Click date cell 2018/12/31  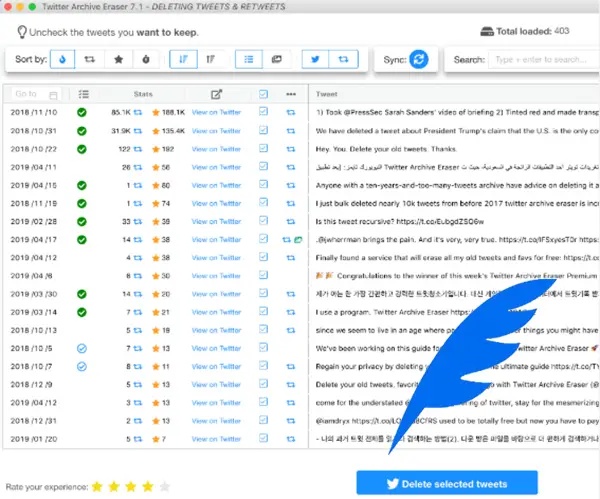coord(34,421)
